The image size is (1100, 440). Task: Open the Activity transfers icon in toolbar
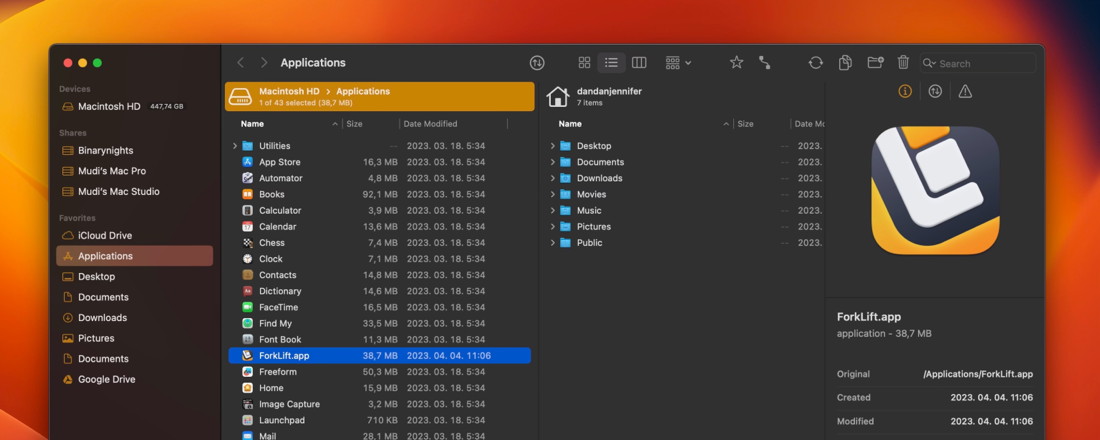click(537, 63)
